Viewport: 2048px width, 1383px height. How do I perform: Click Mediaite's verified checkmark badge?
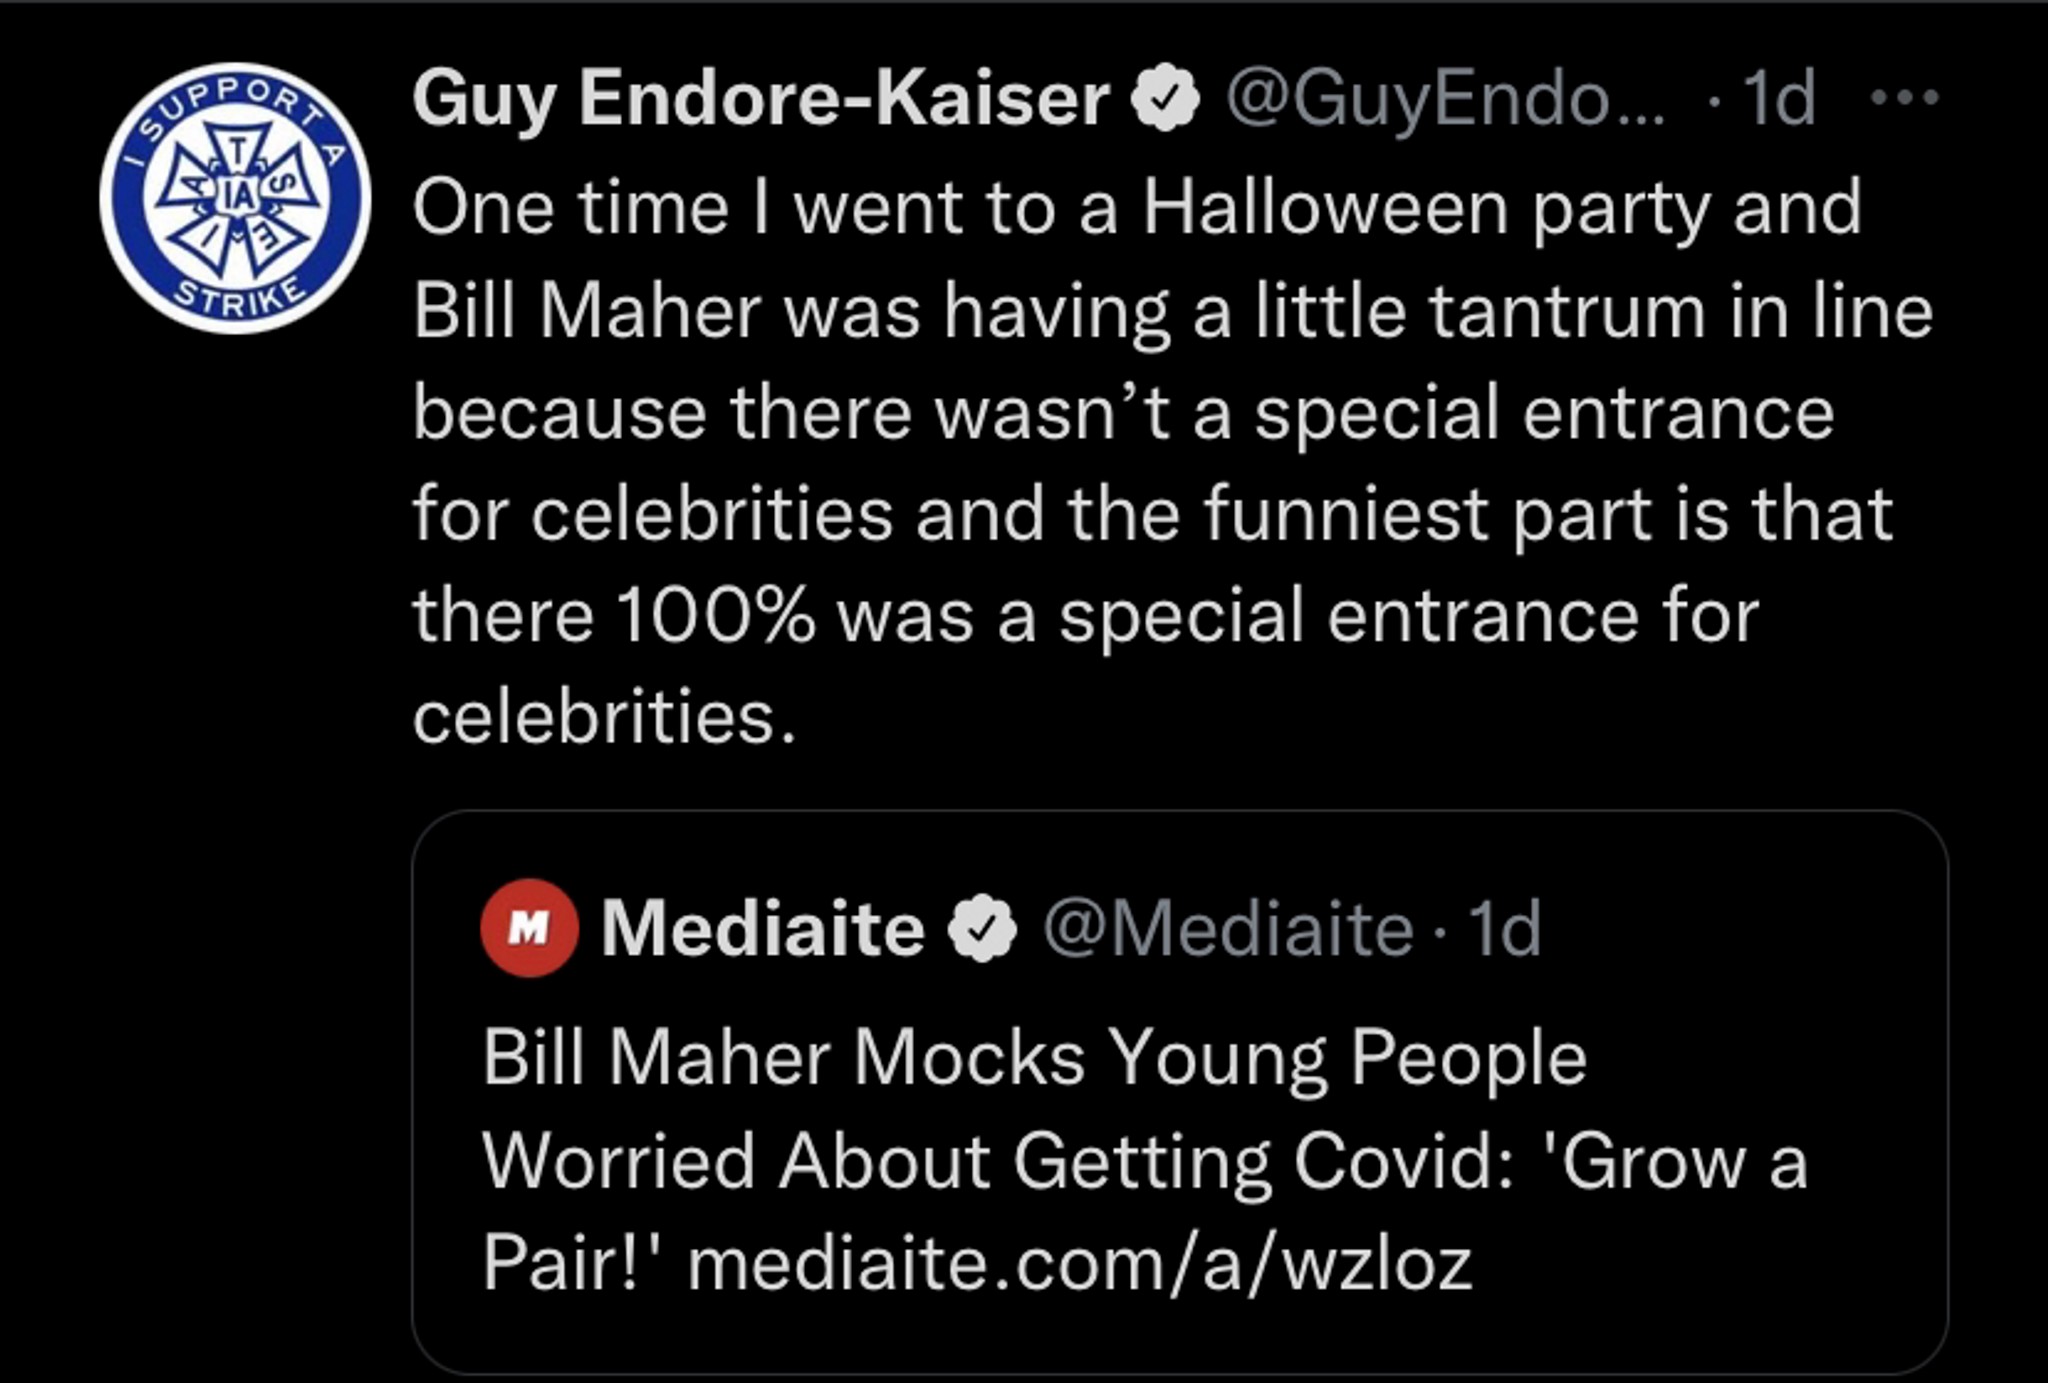pos(982,928)
